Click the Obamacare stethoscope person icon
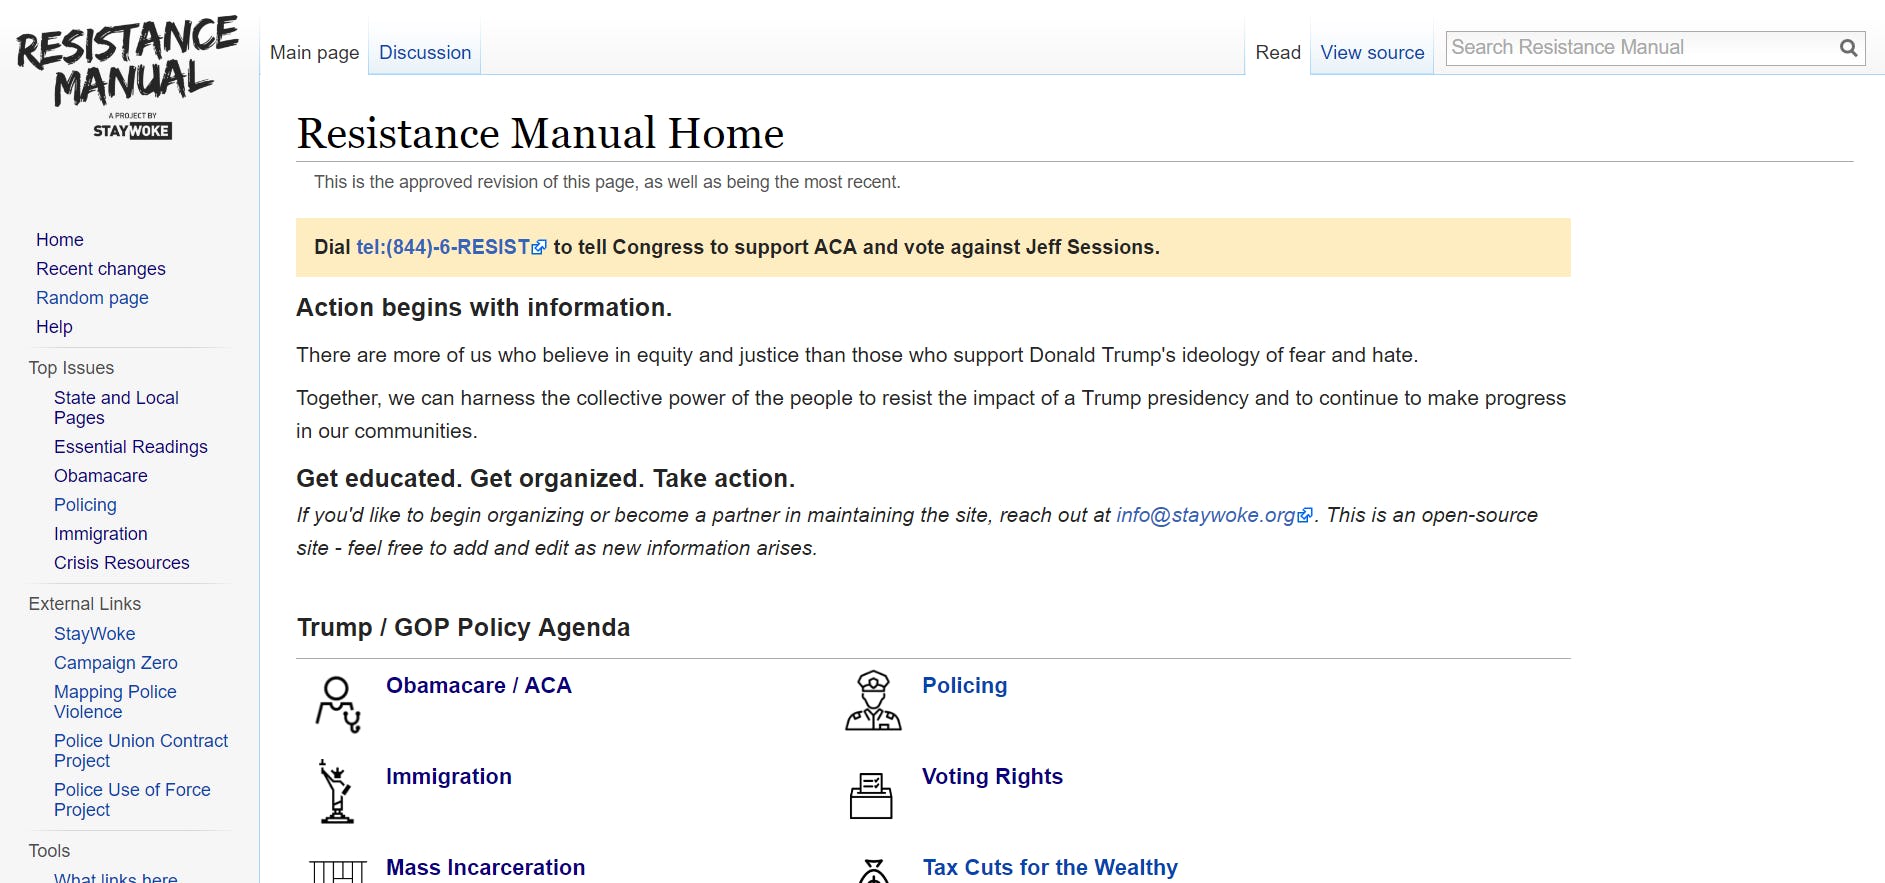 click(x=338, y=704)
